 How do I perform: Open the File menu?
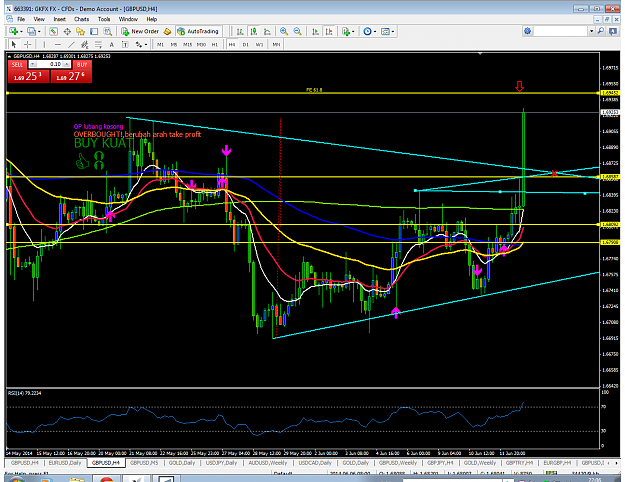click(21, 19)
